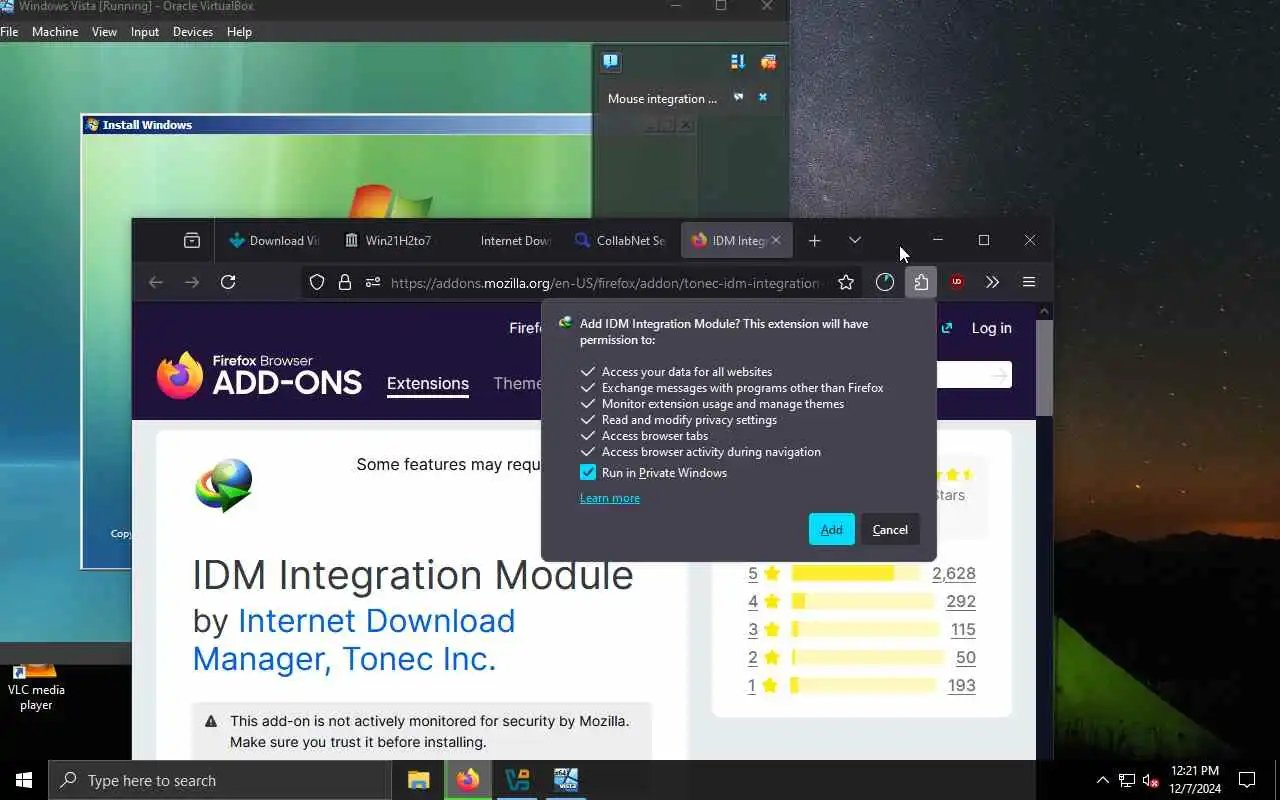Go back to the previous page
1280x800 pixels.
[155, 282]
